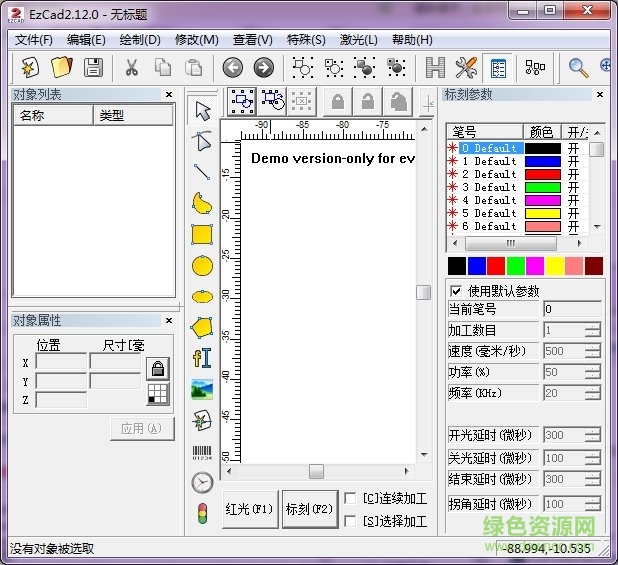
Task: Select the arrow pick tool
Action: click(203, 111)
